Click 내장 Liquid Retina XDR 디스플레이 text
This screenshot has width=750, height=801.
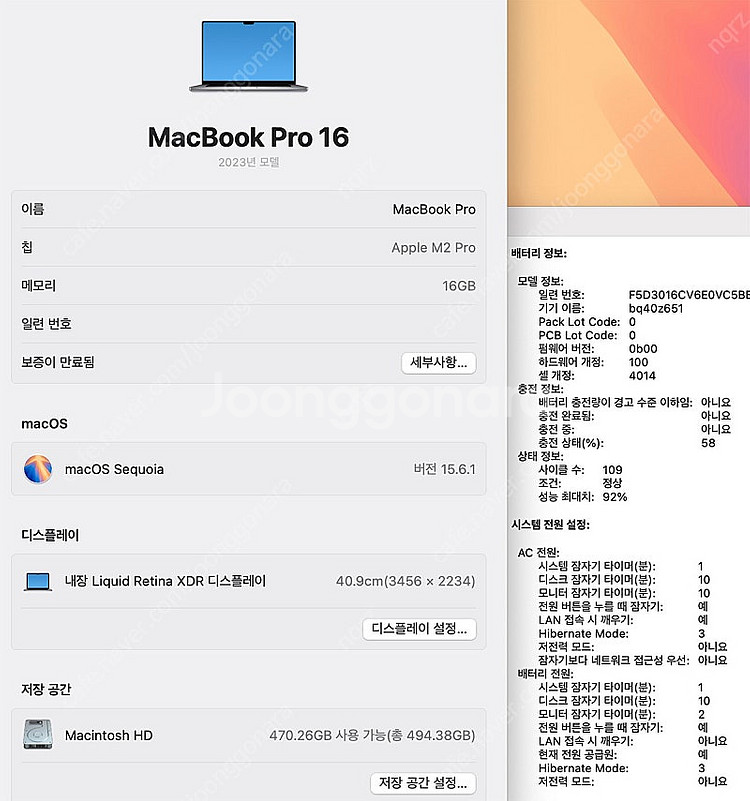[166, 581]
